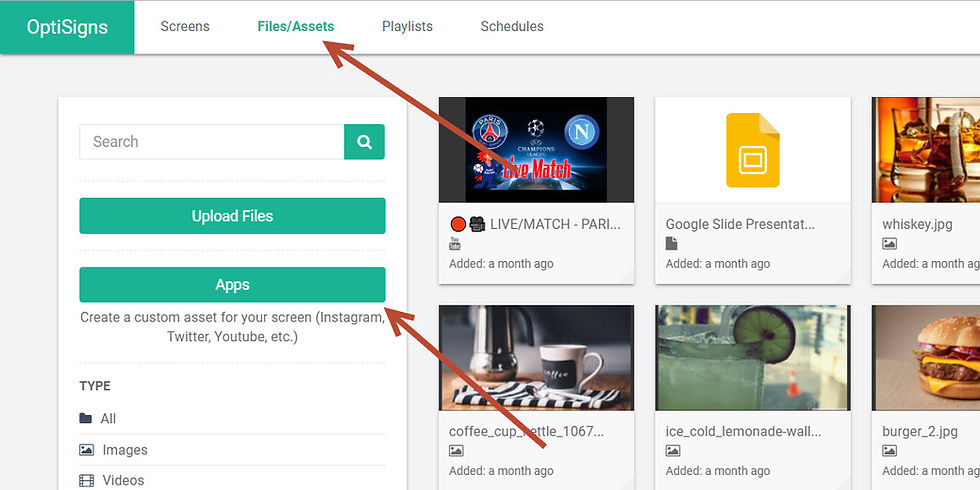Click 'Added: a month ago' under coffee_cup_kettle

501,471
